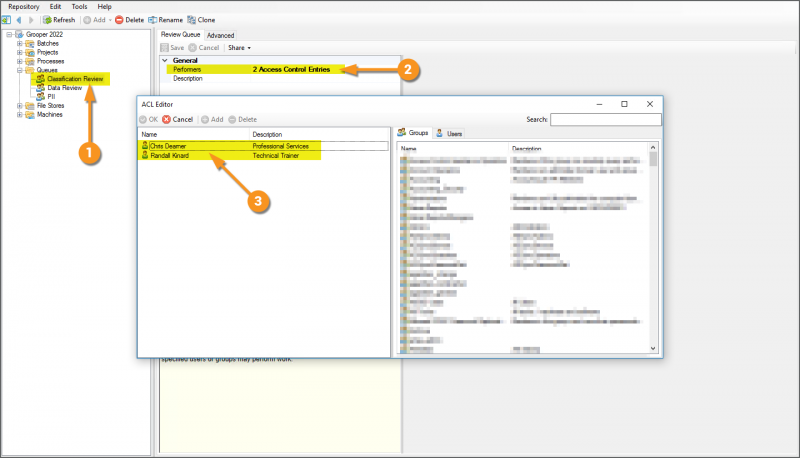The image size is (800, 458).
Task: Select the Classification Review queue
Action: click(x=75, y=79)
